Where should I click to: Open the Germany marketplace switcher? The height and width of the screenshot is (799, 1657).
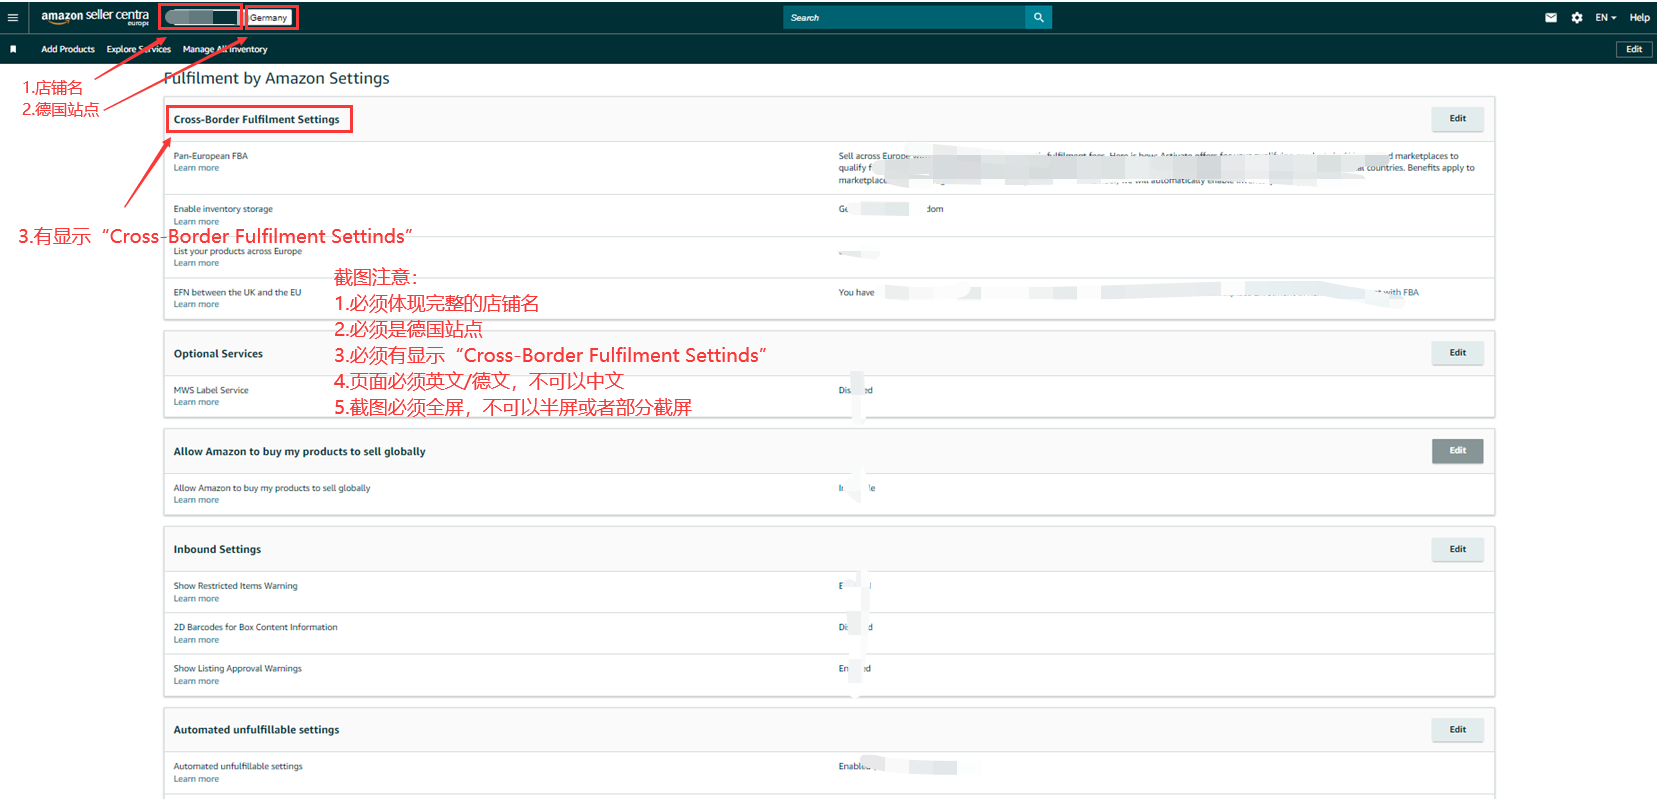point(269,17)
